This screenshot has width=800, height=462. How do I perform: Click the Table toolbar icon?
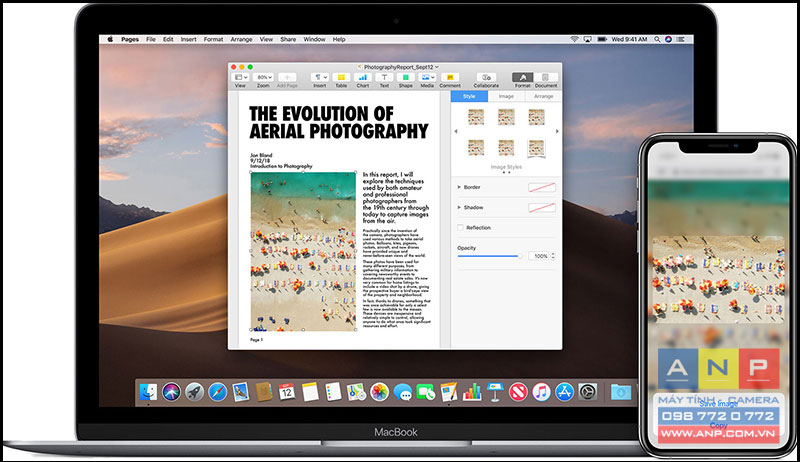[341, 78]
